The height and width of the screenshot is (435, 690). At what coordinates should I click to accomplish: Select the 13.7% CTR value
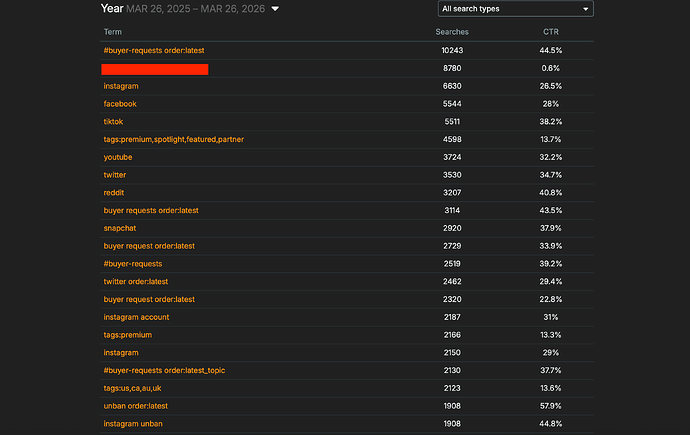tap(551, 139)
